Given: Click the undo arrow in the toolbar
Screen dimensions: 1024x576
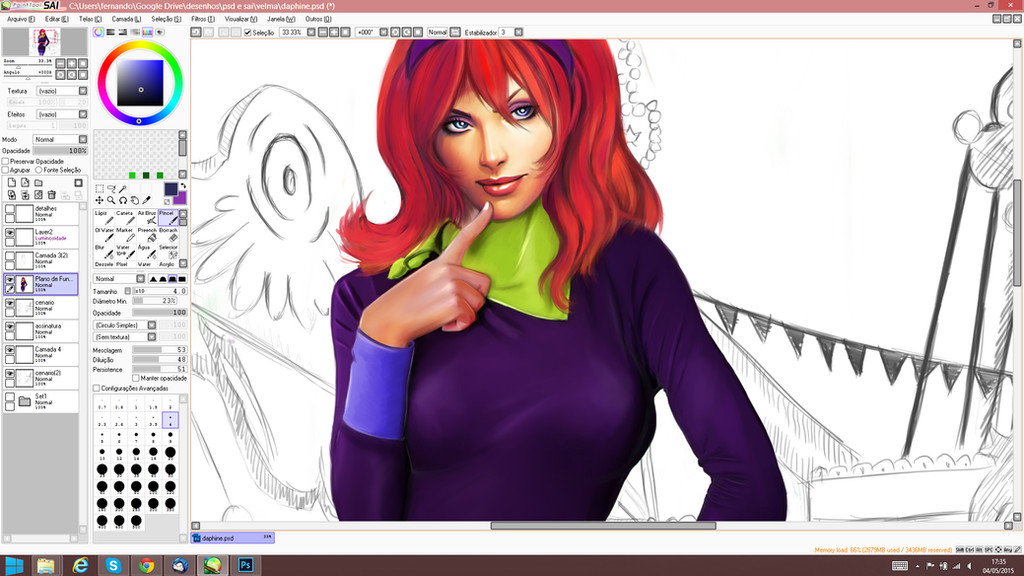Looking at the screenshot, I should click(196, 32).
